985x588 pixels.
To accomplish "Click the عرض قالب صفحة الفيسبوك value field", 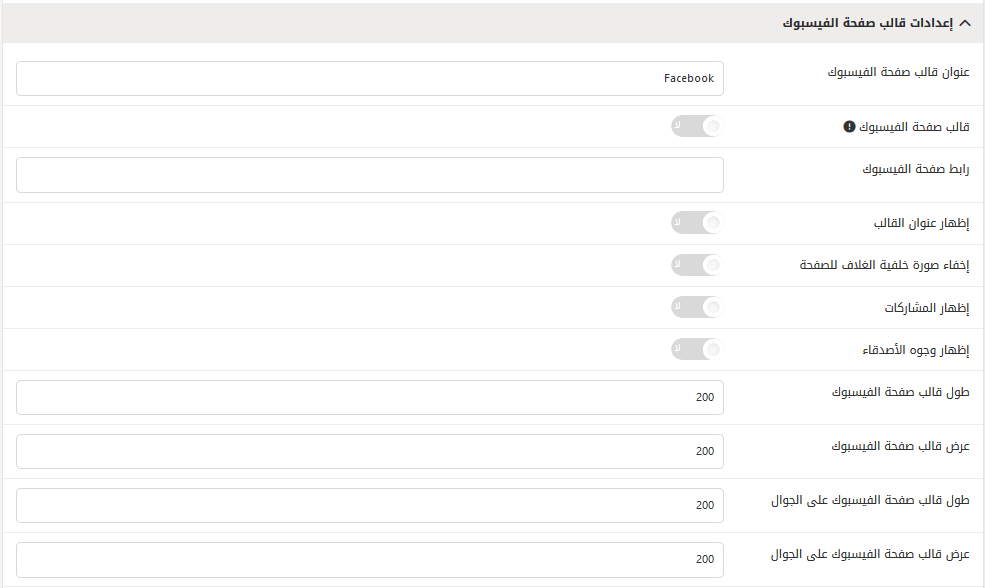I will (x=370, y=451).
